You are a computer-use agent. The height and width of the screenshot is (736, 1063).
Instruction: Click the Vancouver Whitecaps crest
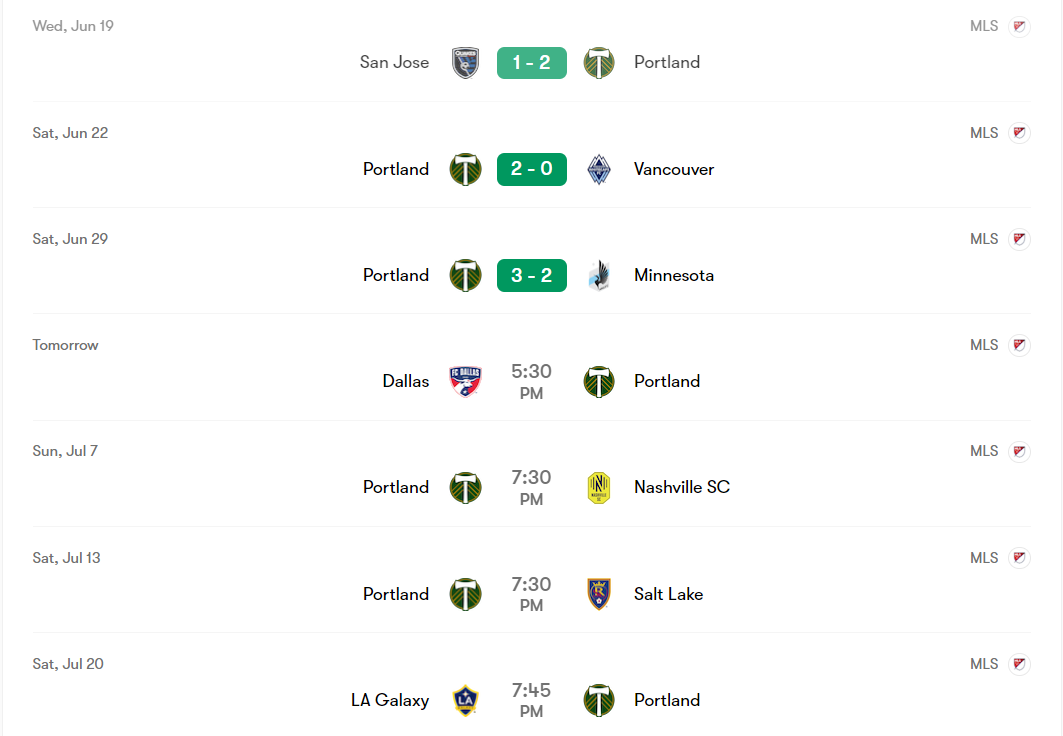coord(598,169)
